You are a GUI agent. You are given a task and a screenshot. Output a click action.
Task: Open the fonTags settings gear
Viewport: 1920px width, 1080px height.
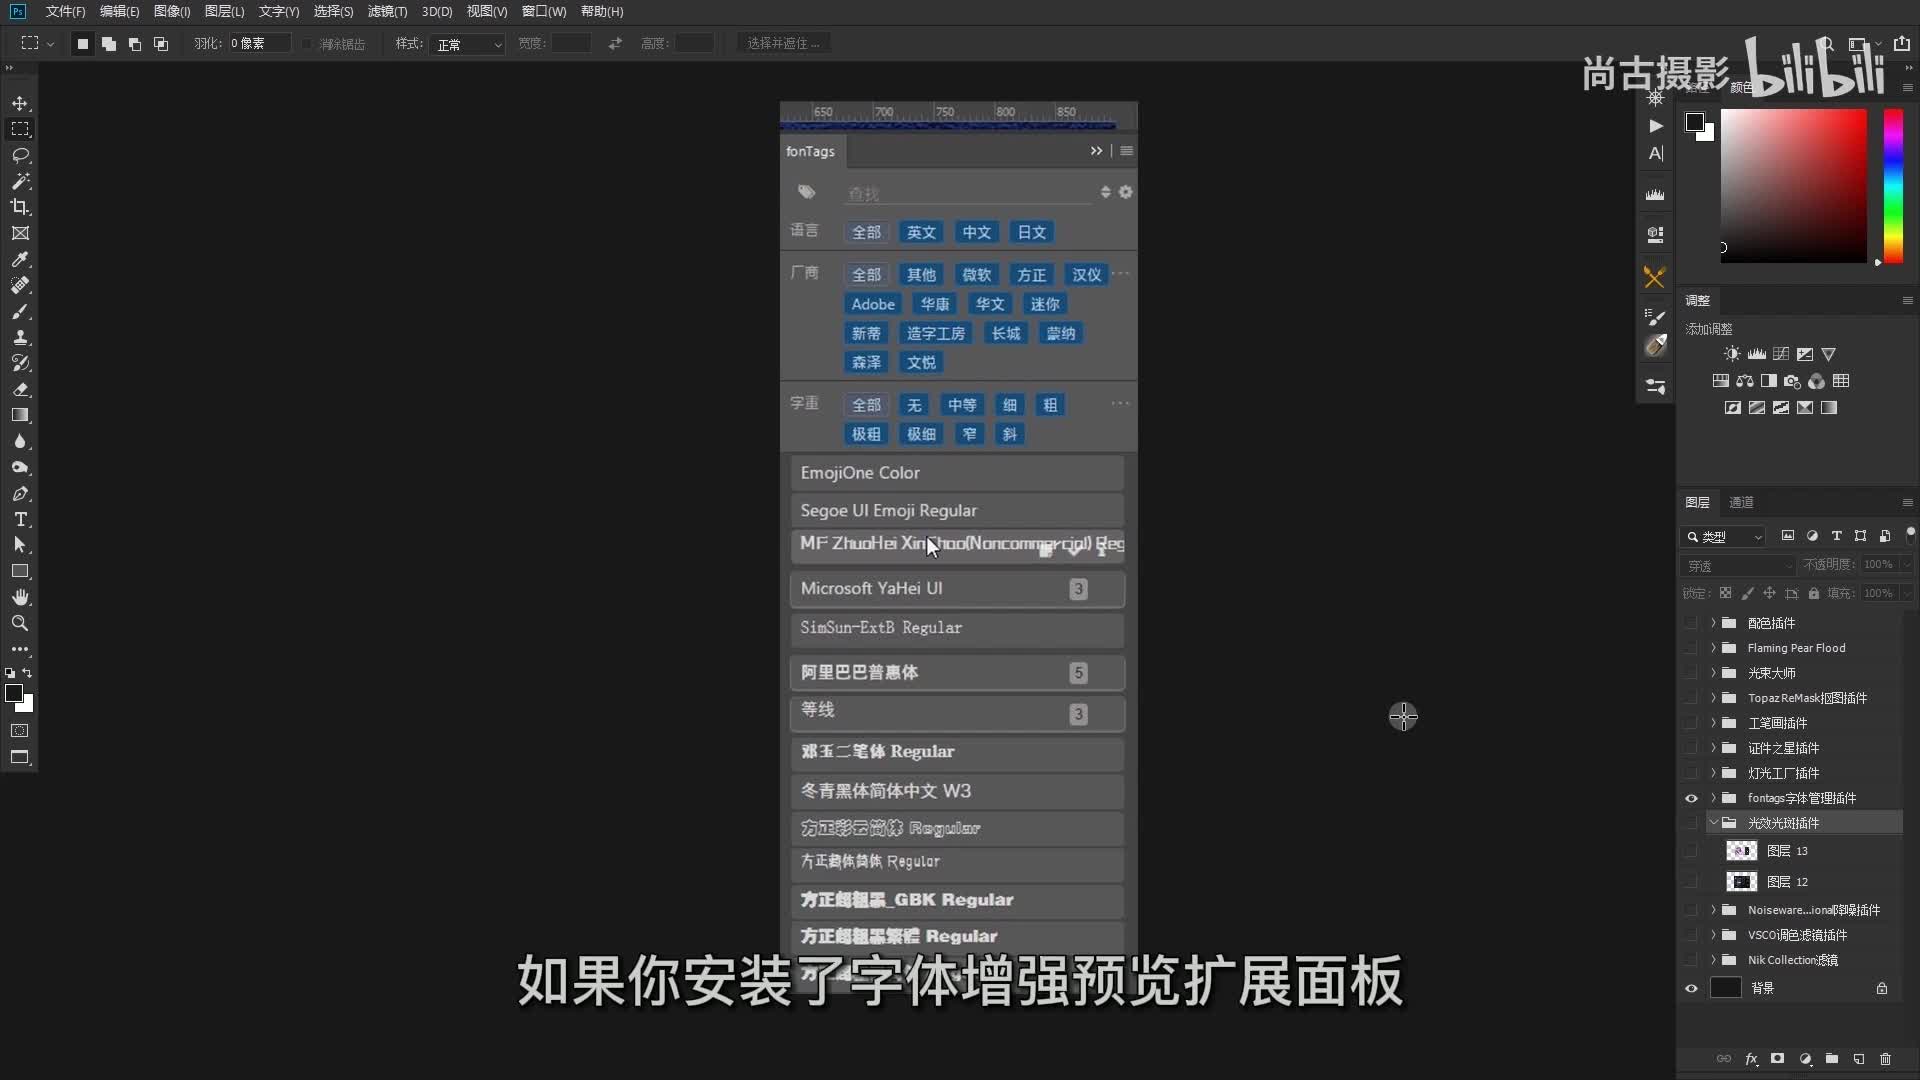pyautogui.click(x=1125, y=192)
